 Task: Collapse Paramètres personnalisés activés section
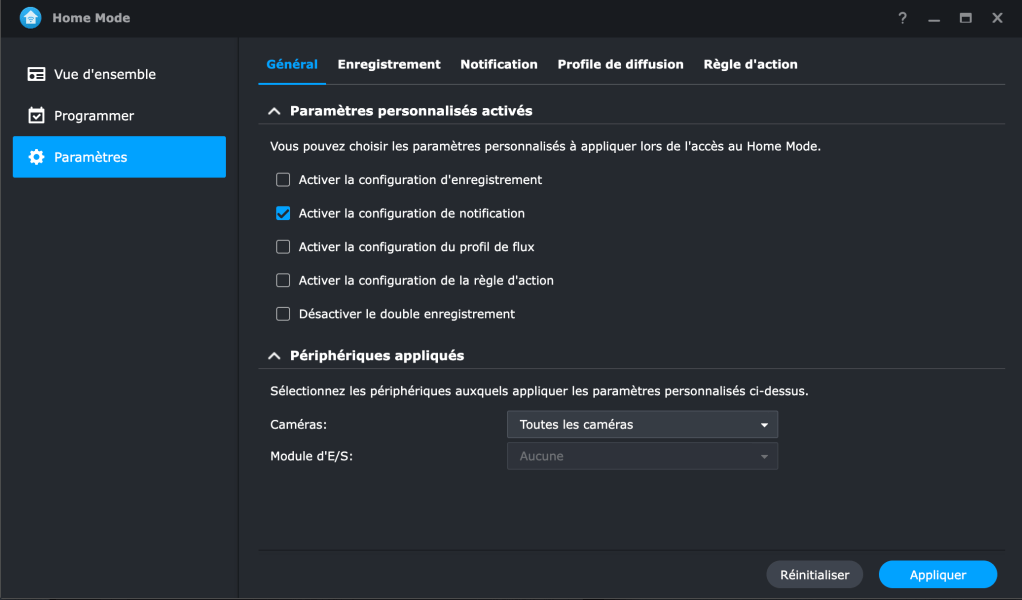click(x=273, y=111)
